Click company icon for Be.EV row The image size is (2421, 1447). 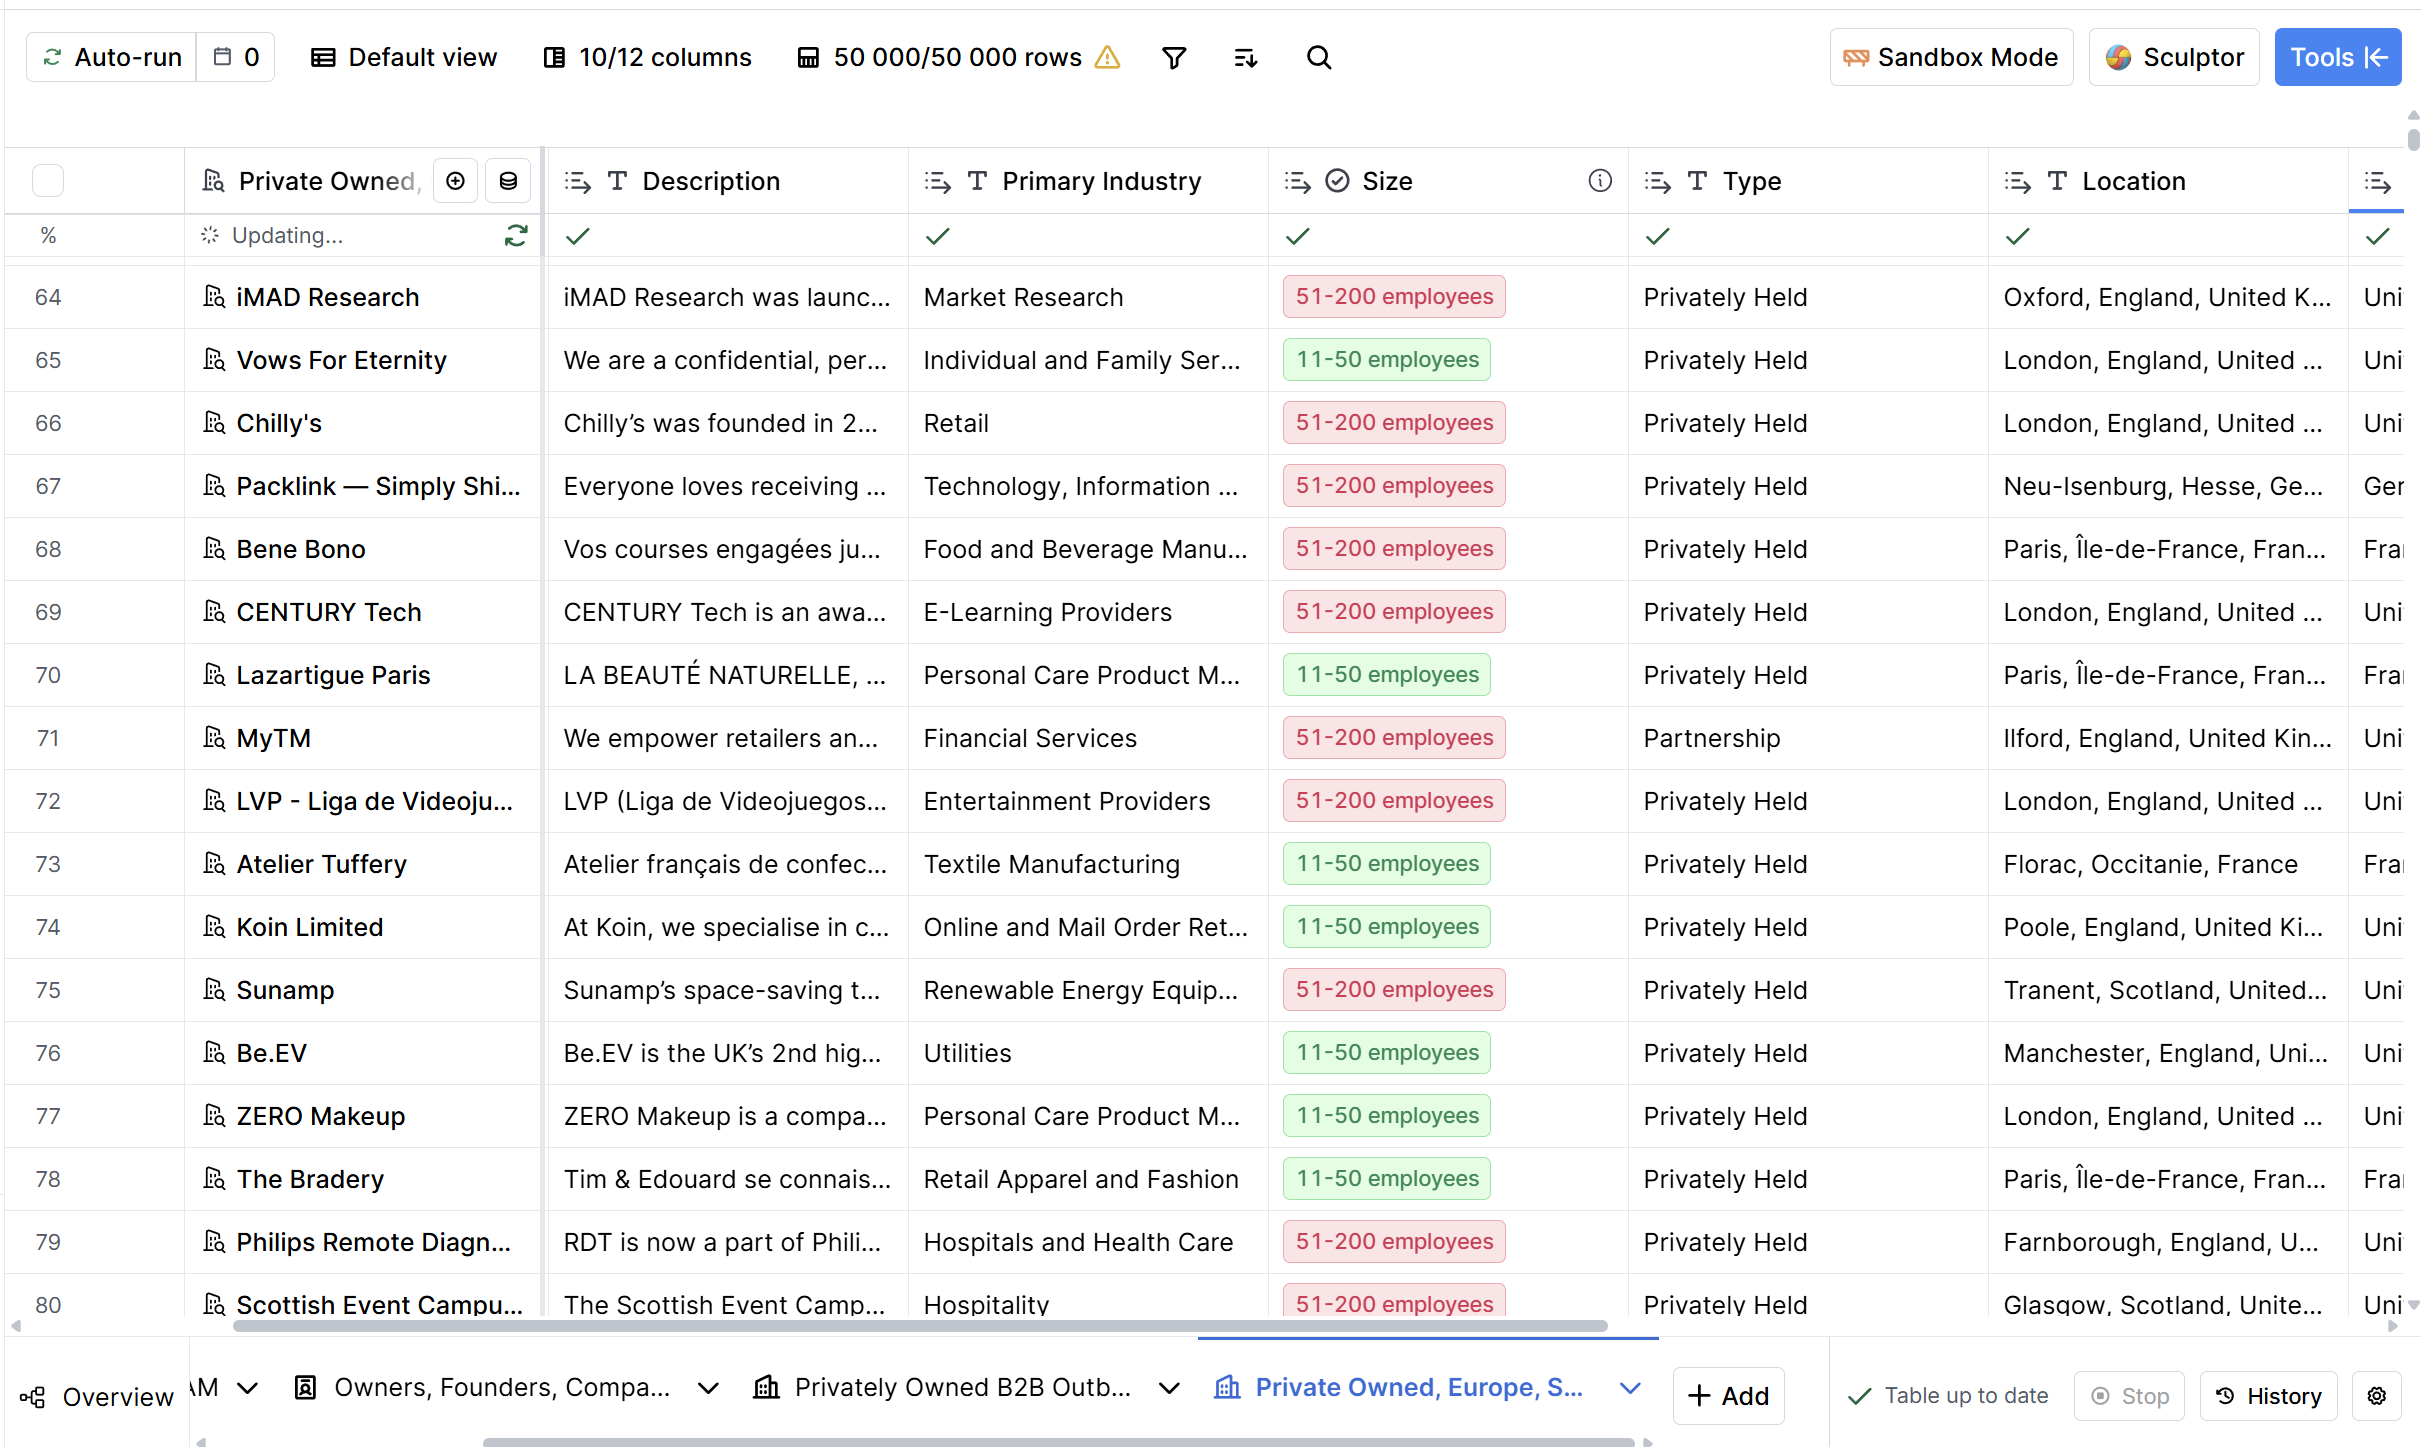click(214, 1053)
